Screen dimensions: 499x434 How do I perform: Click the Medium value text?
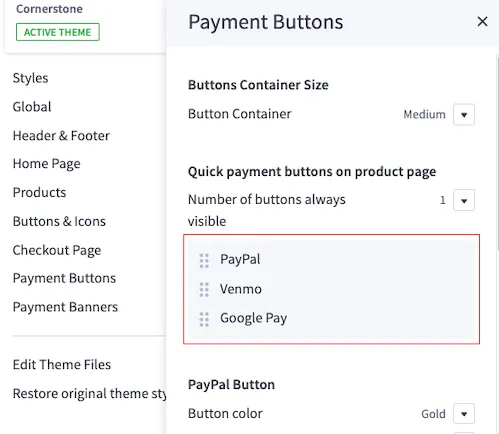click(x=424, y=115)
